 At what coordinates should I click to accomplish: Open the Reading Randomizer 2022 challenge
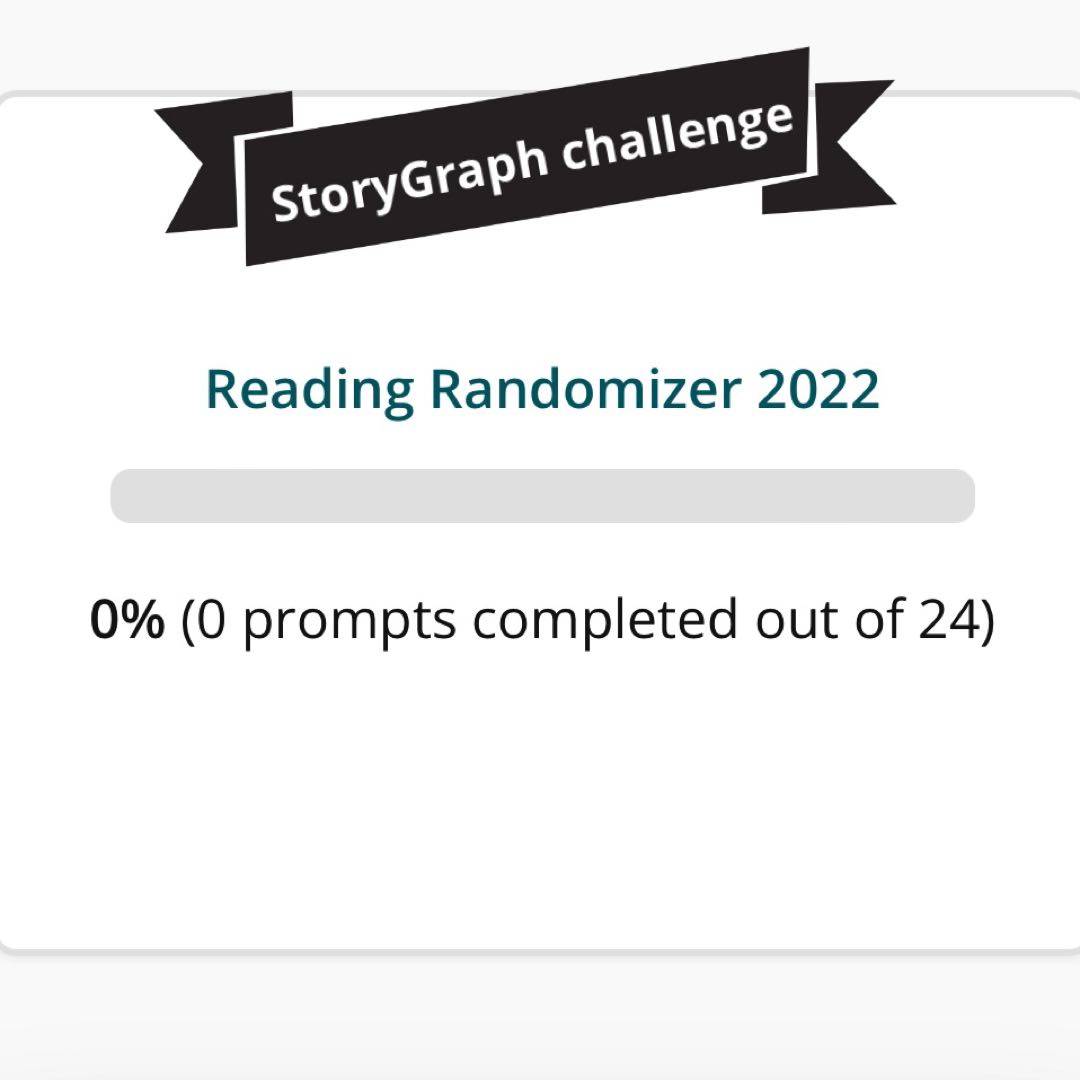(542, 390)
